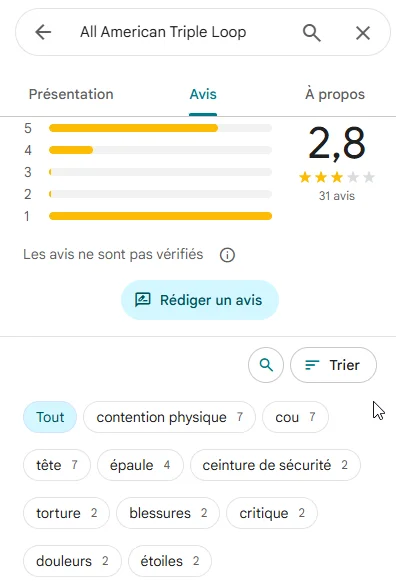
Task: Click the magnifier icon in top search bar
Action: (311, 33)
